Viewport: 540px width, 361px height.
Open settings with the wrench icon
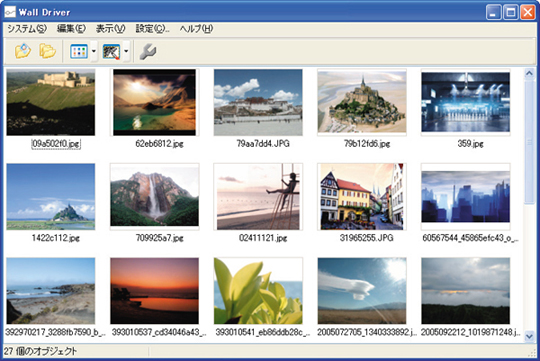point(148,51)
